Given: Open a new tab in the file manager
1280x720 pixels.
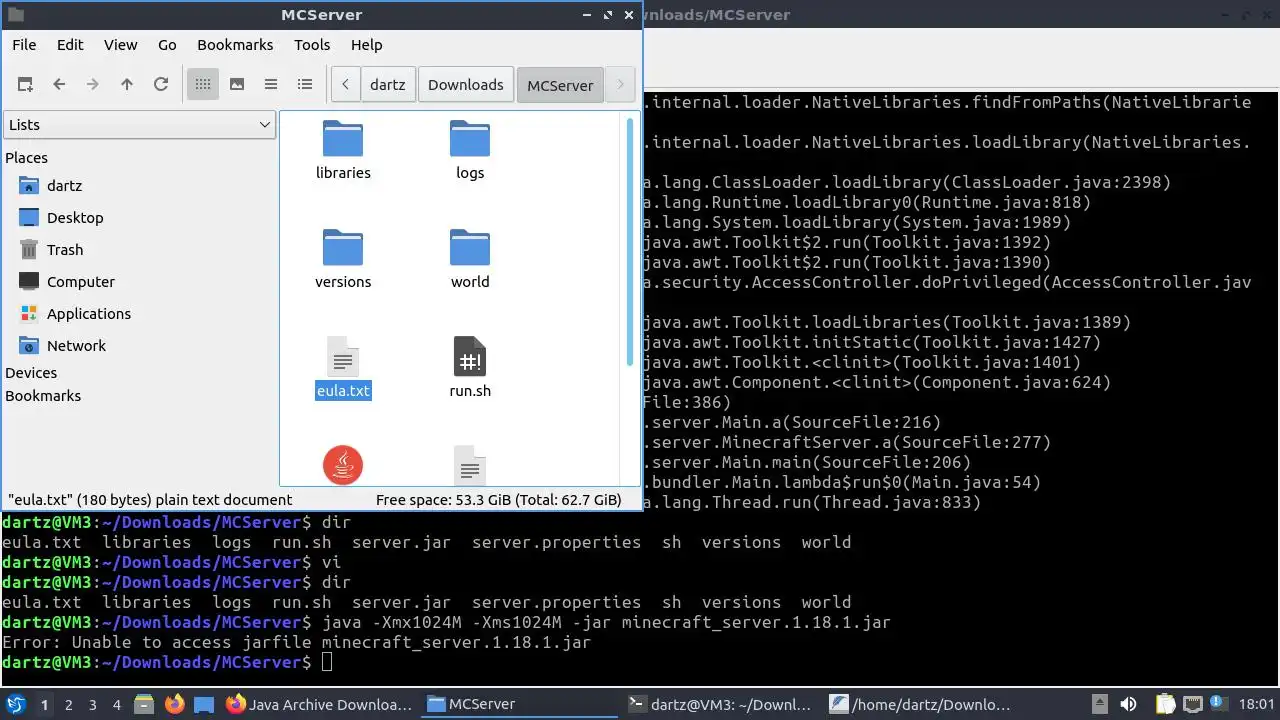Looking at the screenshot, I should pos(25,85).
